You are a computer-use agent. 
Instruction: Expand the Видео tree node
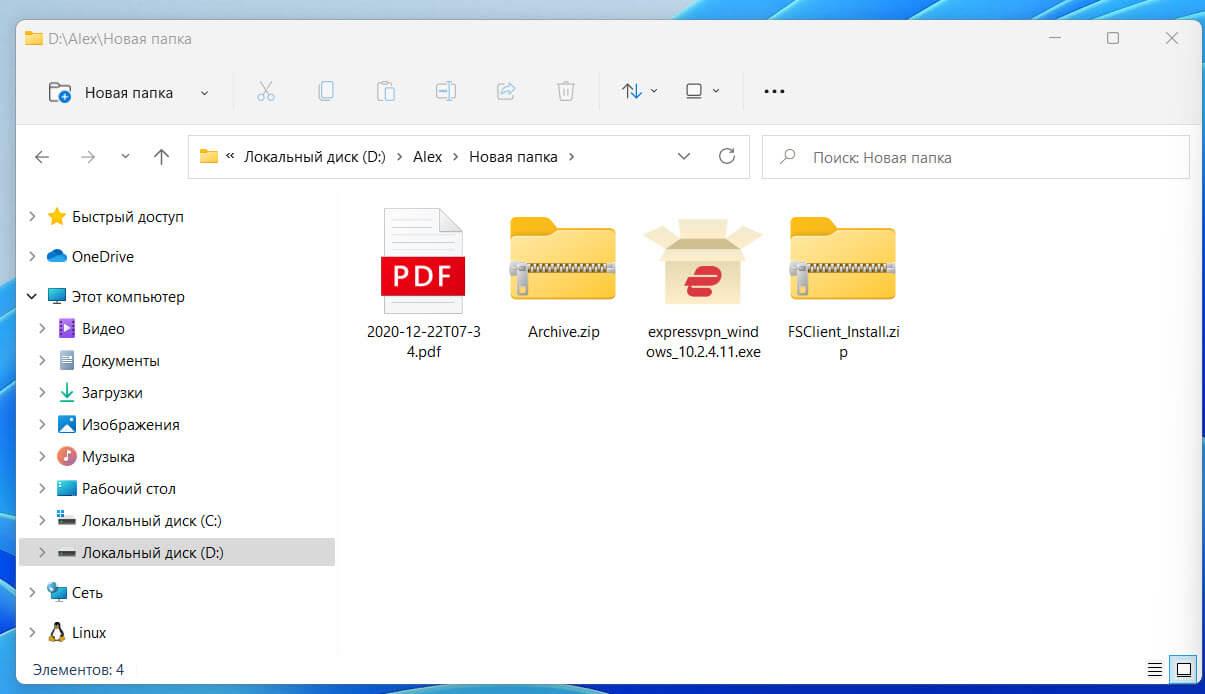[x=42, y=329]
